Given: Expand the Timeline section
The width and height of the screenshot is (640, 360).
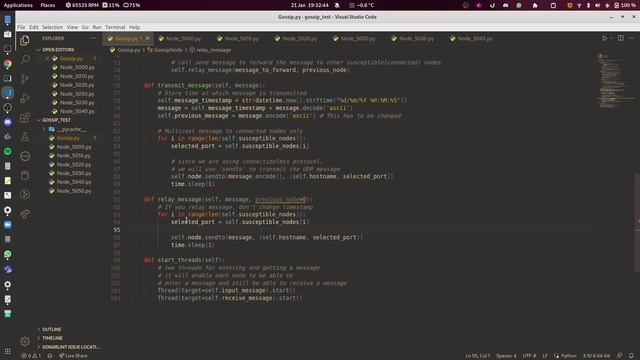Looking at the screenshot, I should pyautogui.click(x=52, y=338).
